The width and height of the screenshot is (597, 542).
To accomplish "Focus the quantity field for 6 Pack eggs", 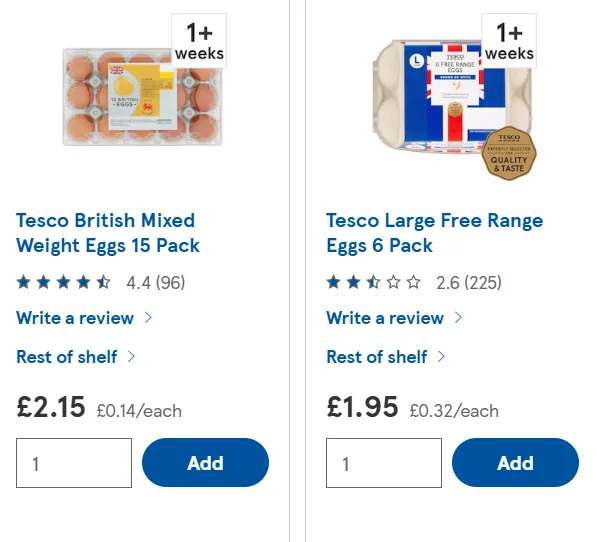I will 384,463.
